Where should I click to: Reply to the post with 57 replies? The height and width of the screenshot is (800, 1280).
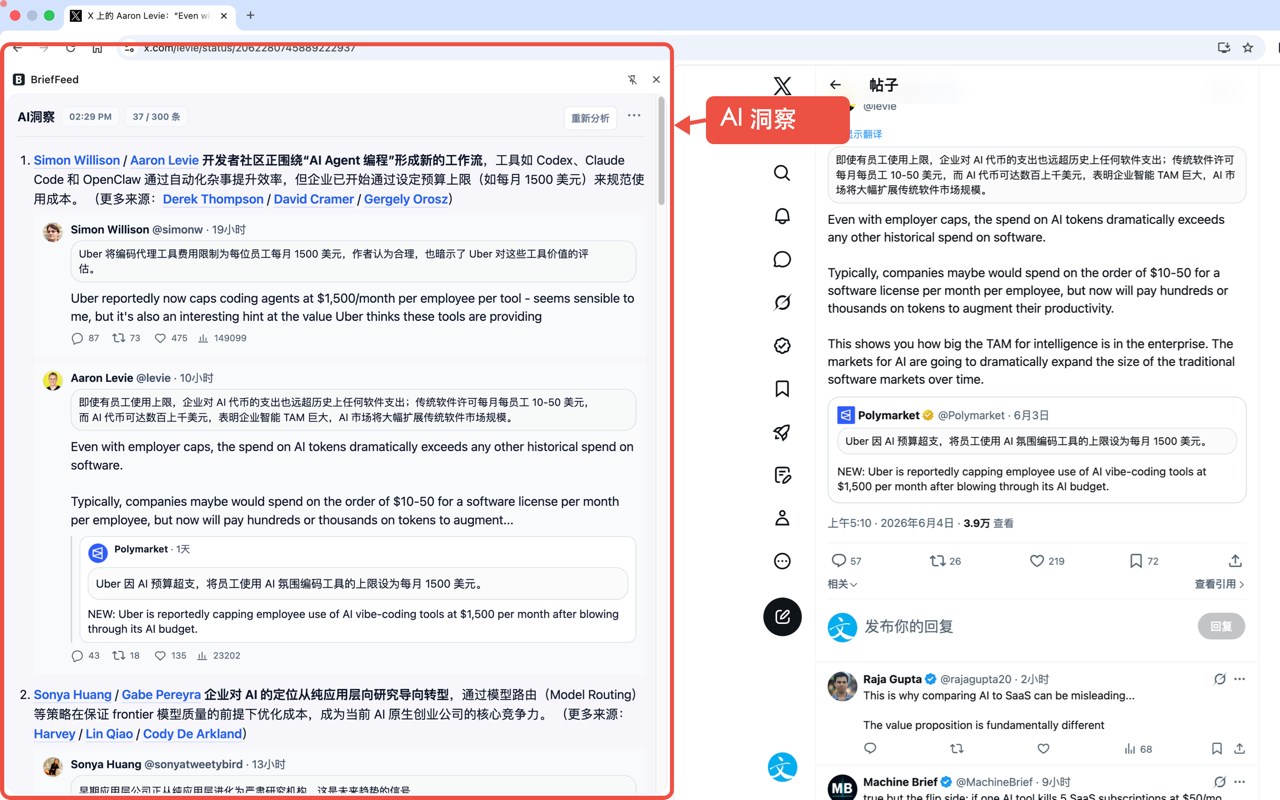point(839,561)
